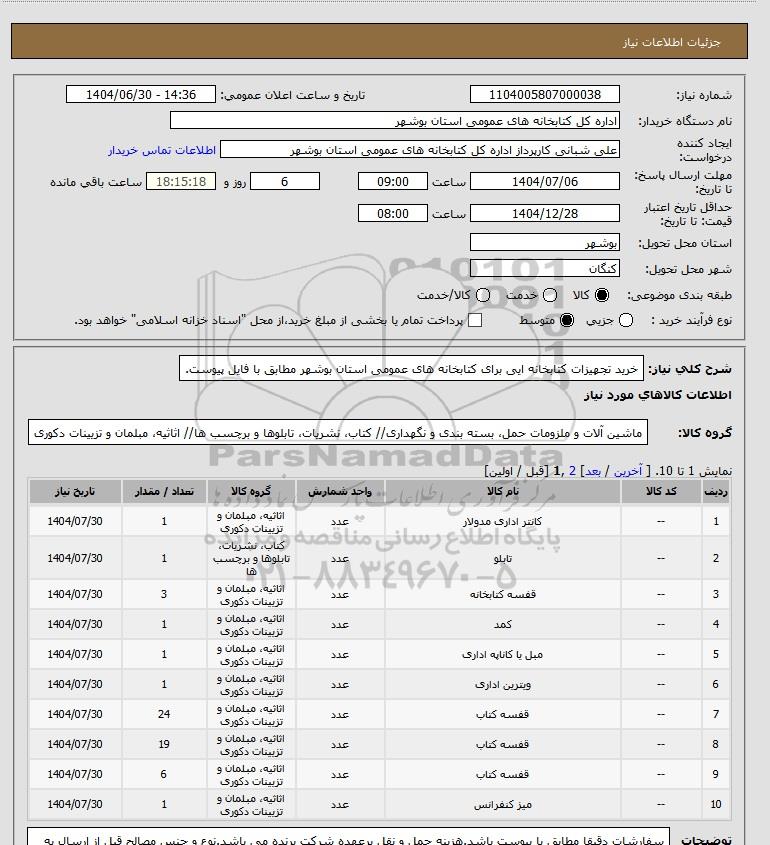This screenshot has width=770, height=845.
Task: Select the متوسط purchase type radio
Action: [567, 320]
